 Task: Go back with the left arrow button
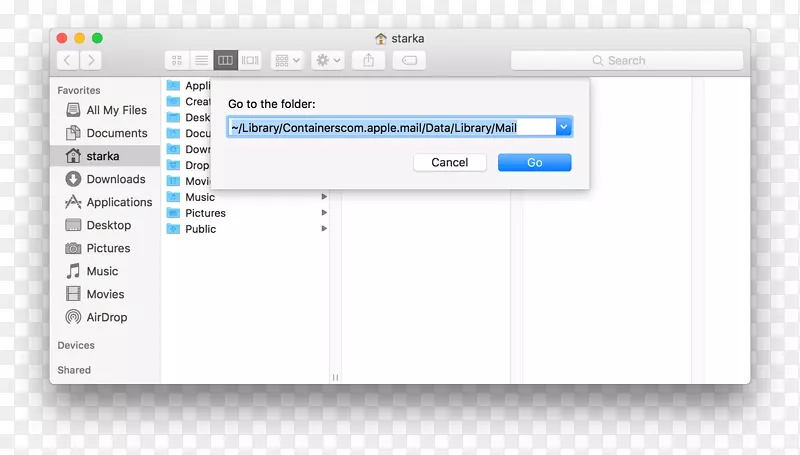67,60
